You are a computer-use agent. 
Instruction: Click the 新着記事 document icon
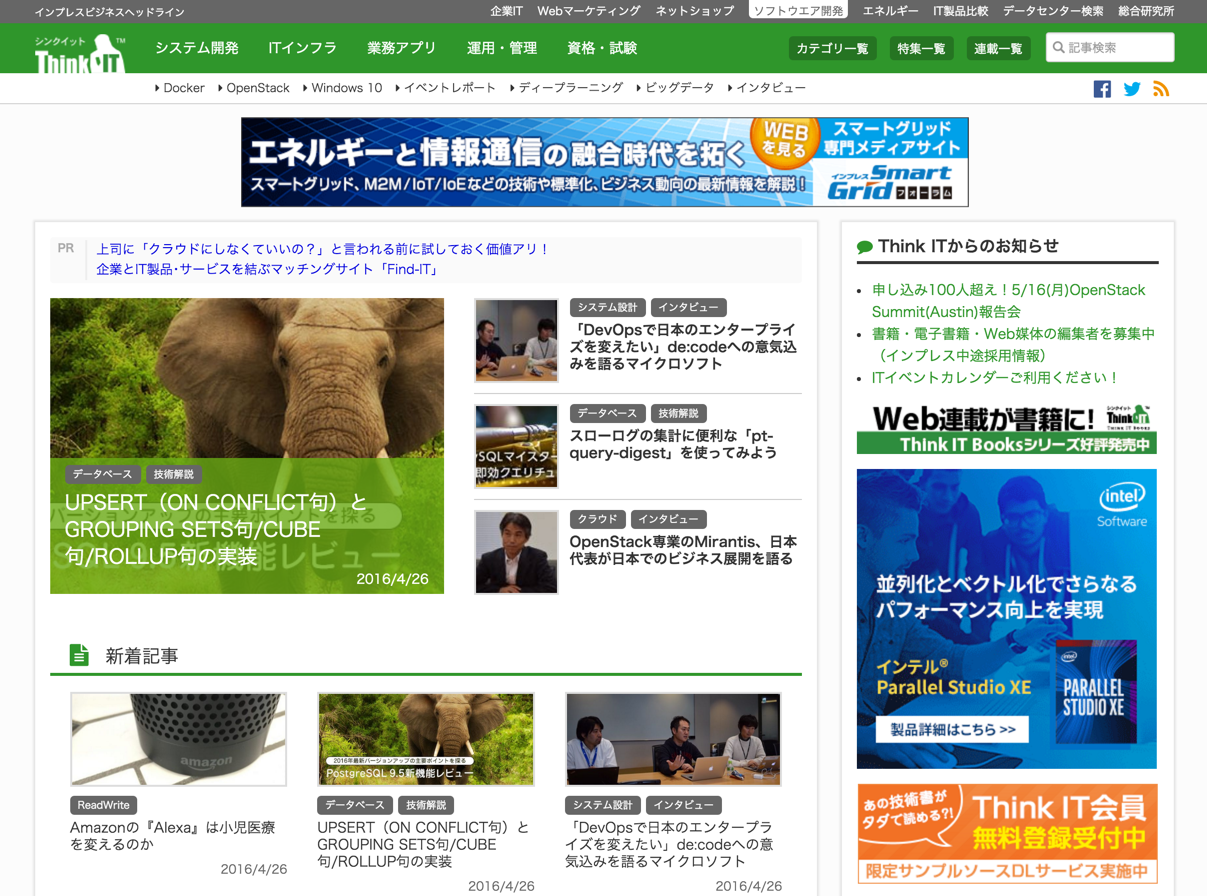click(x=79, y=655)
